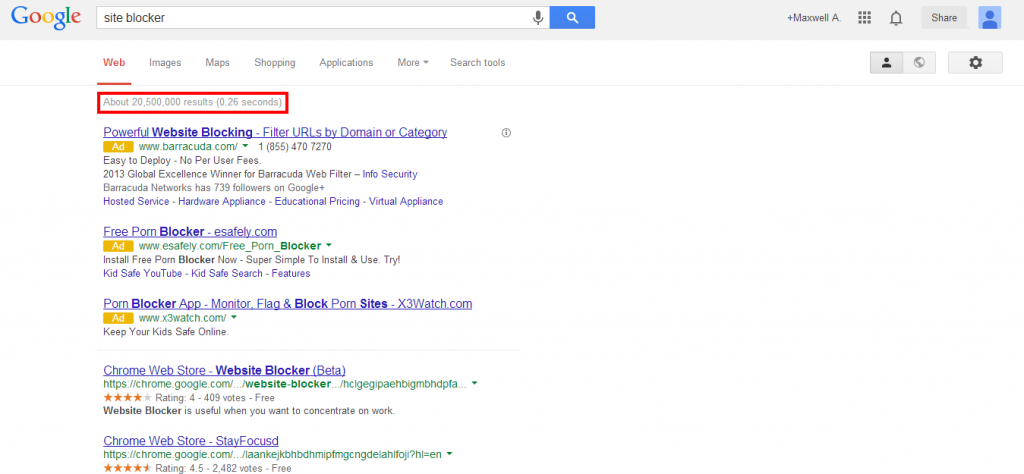Toggle global results globe icon

point(920,63)
